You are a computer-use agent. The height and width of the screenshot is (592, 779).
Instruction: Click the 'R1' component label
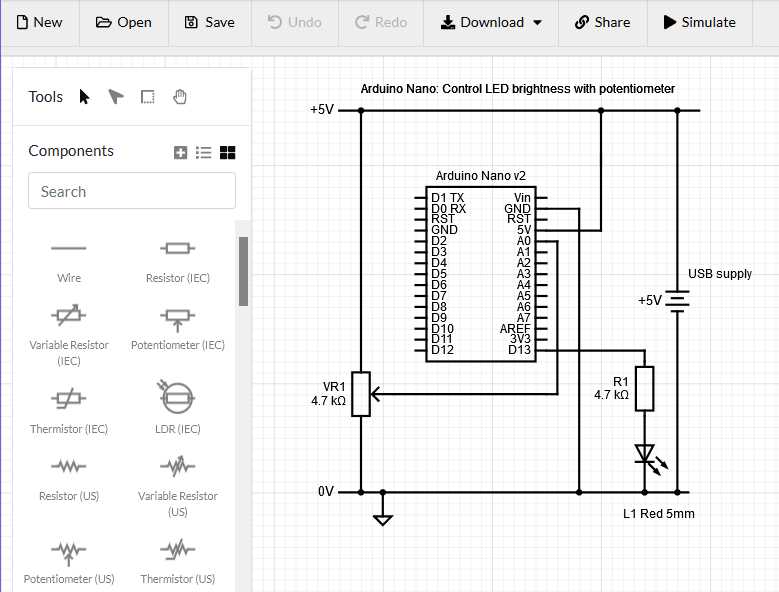621,381
